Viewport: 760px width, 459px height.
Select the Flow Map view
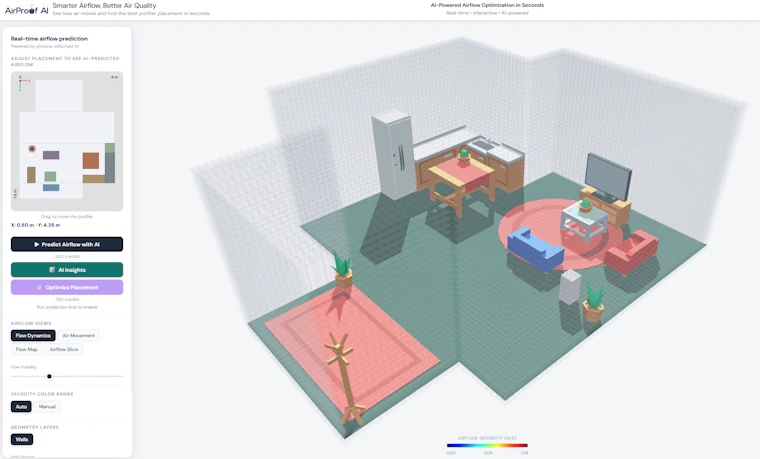(27, 349)
